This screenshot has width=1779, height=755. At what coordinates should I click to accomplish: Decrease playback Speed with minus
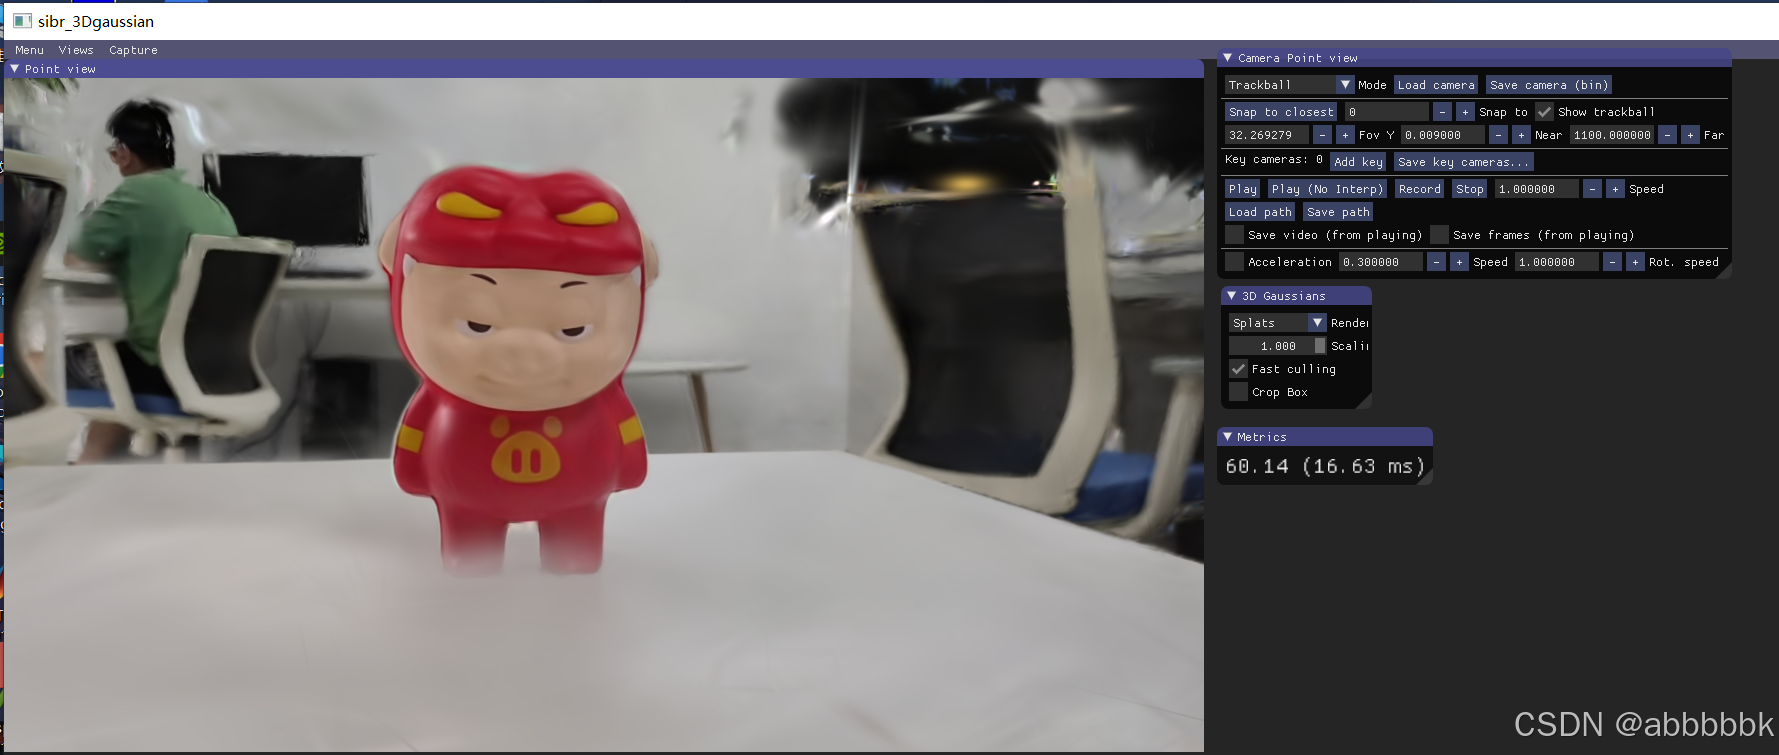pyautogui.click(x=1592, y=189)
